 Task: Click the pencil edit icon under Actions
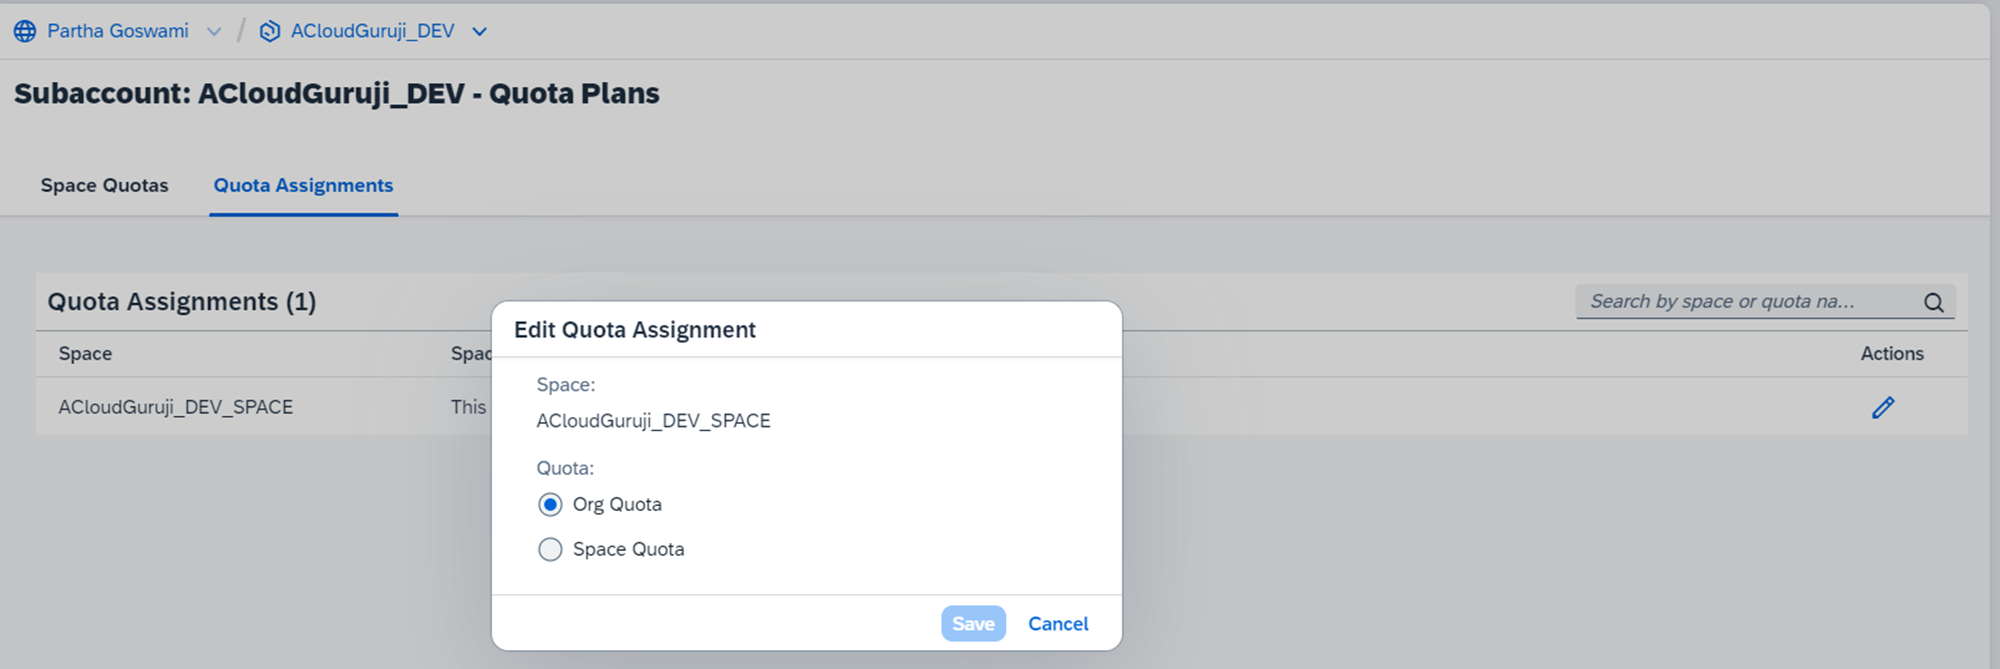1883,407
